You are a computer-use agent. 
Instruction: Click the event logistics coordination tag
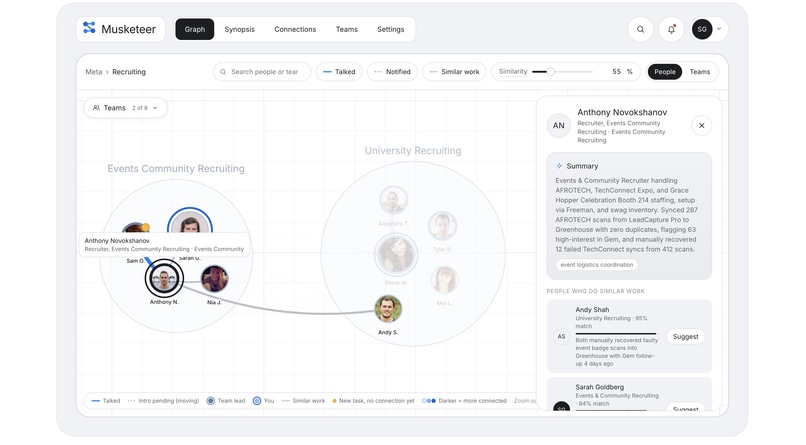coord(597,265)
